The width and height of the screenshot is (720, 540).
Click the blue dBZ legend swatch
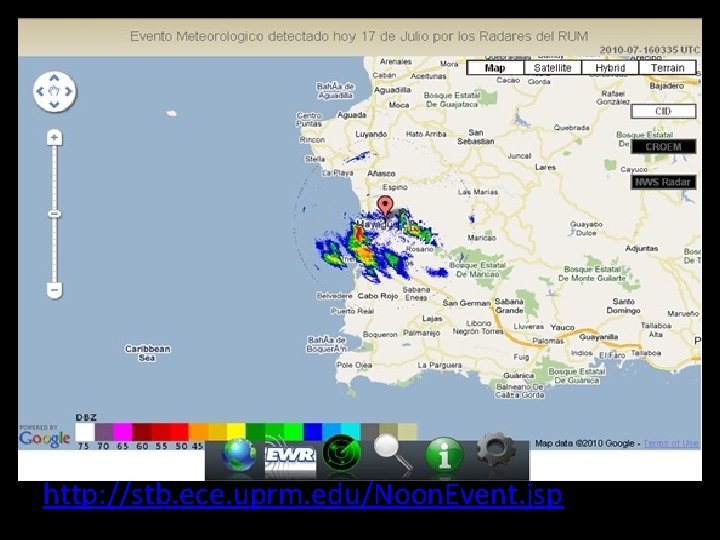[313, 432]
